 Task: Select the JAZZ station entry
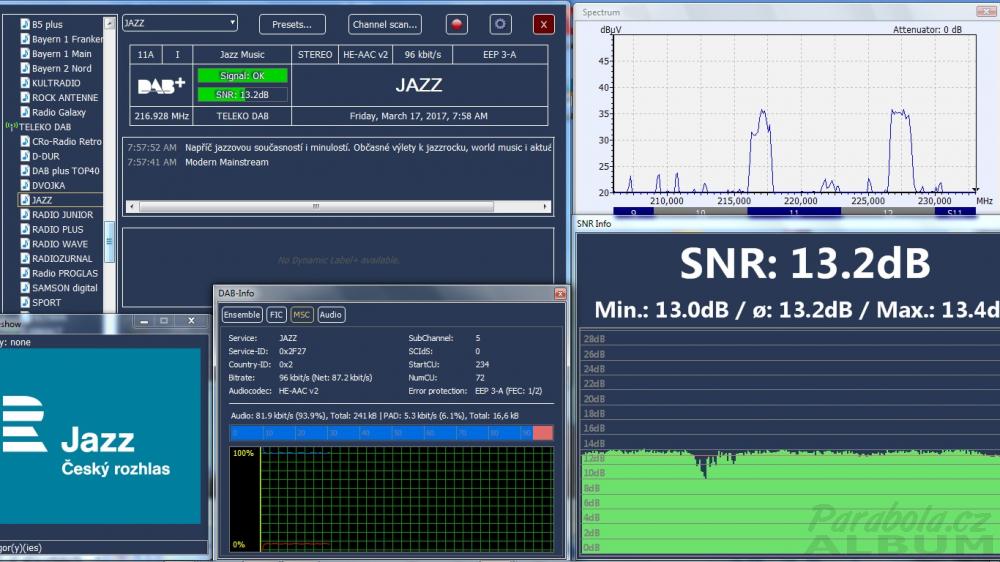(x=42, y=200)
